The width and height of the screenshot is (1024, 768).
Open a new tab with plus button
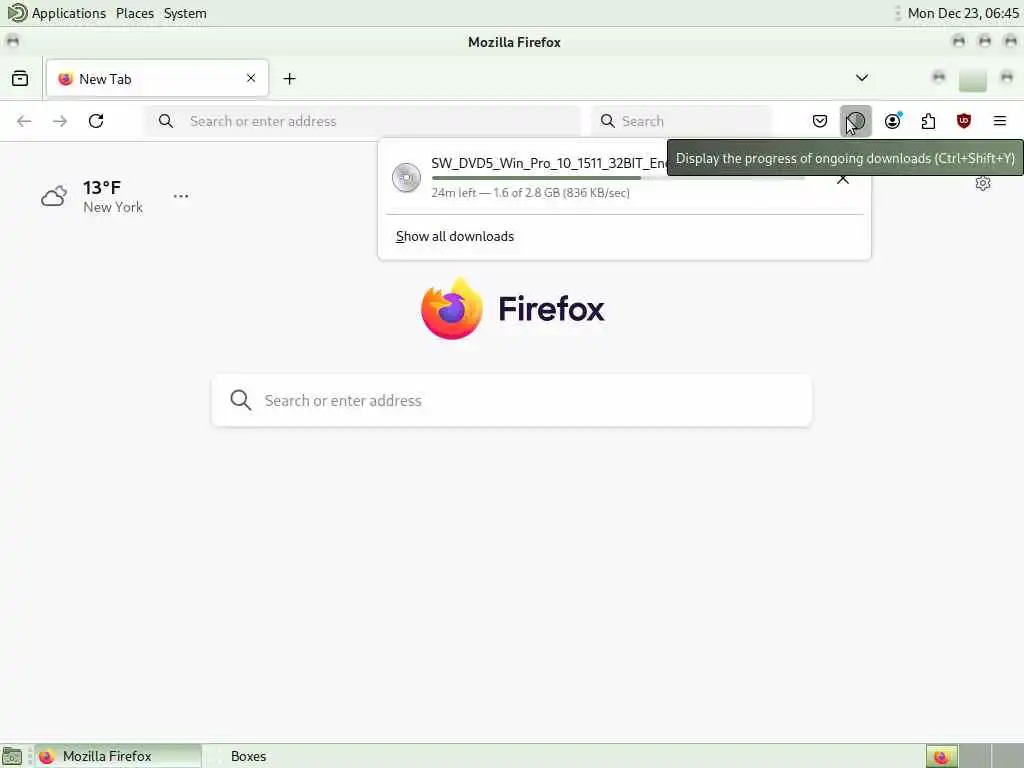click(x=289, y=78)
